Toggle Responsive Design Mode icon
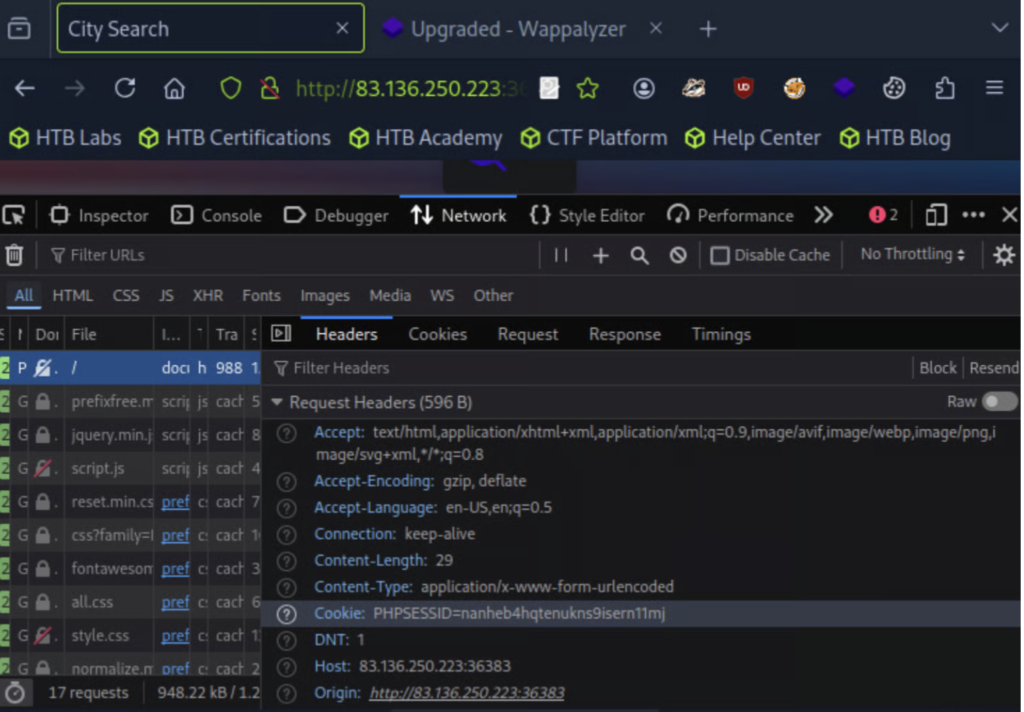The image size is (1024, 712). point(935,214)
